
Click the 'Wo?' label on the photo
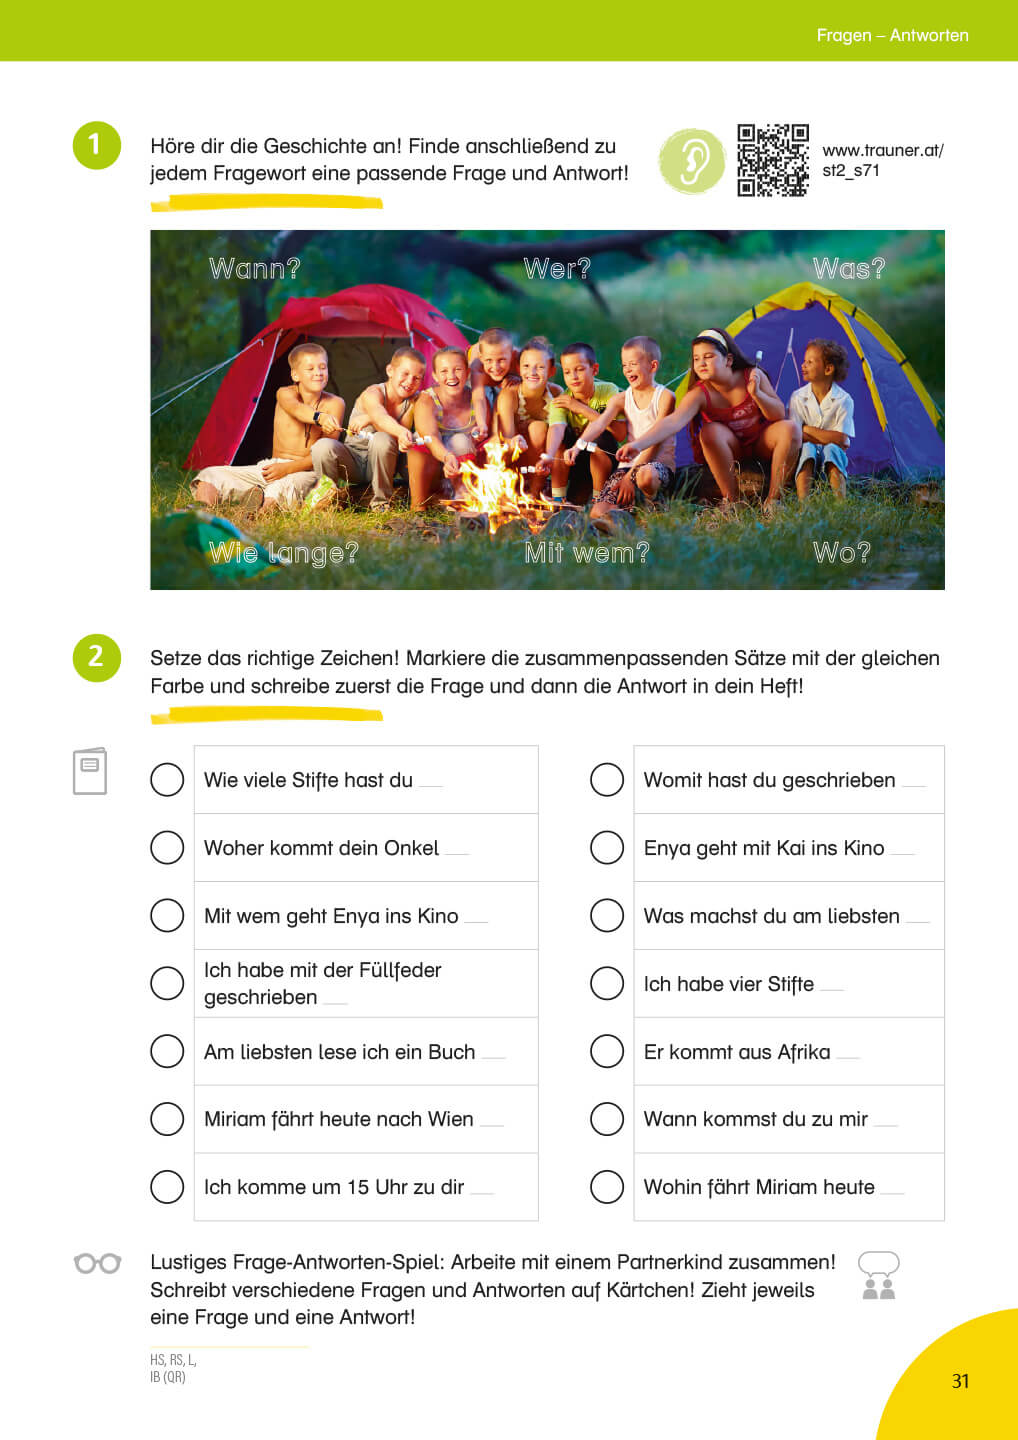(842, 552)
